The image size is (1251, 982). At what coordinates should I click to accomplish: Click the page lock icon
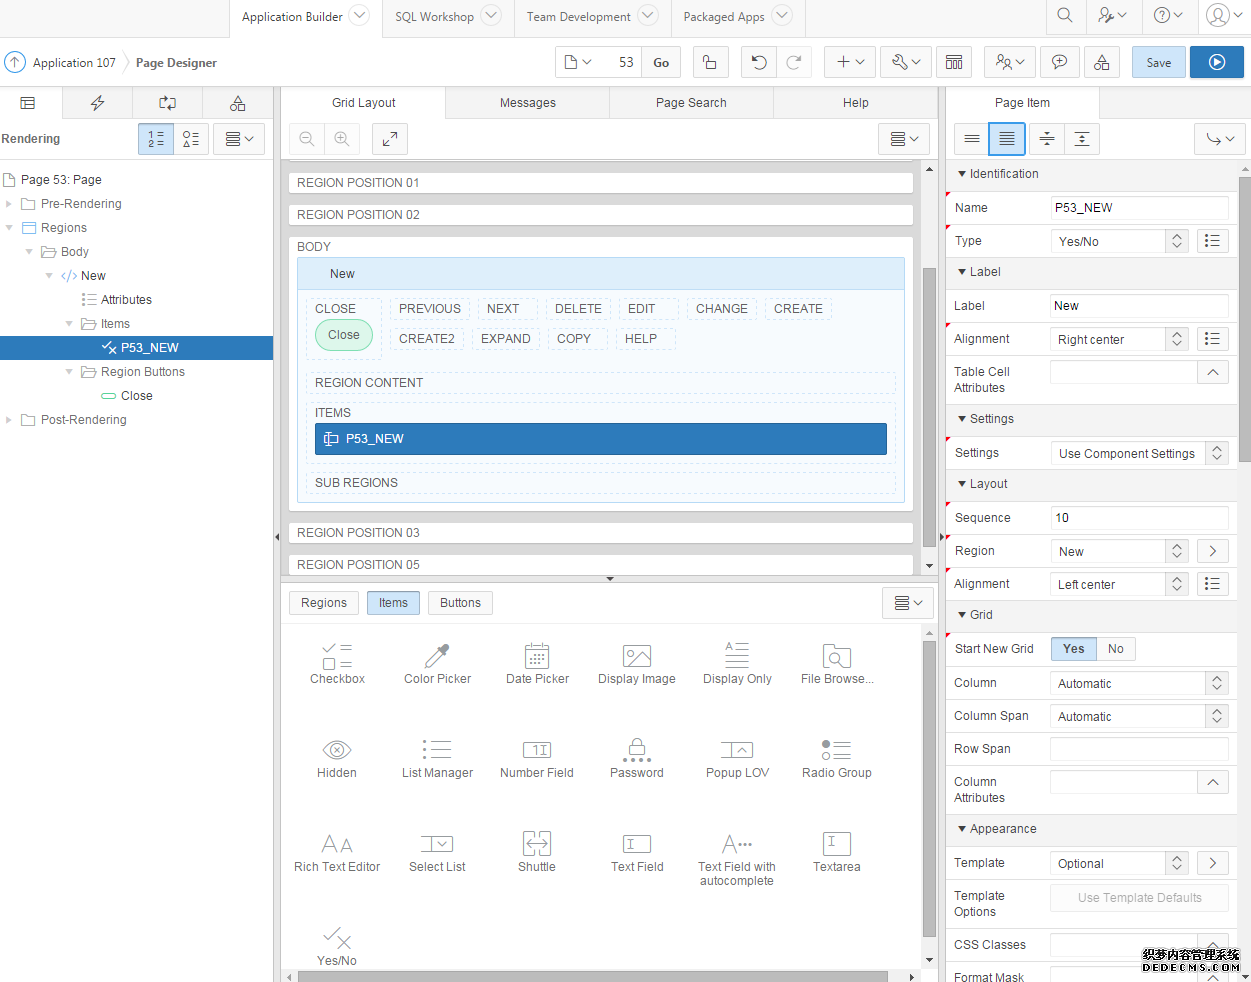coord(709,62)
